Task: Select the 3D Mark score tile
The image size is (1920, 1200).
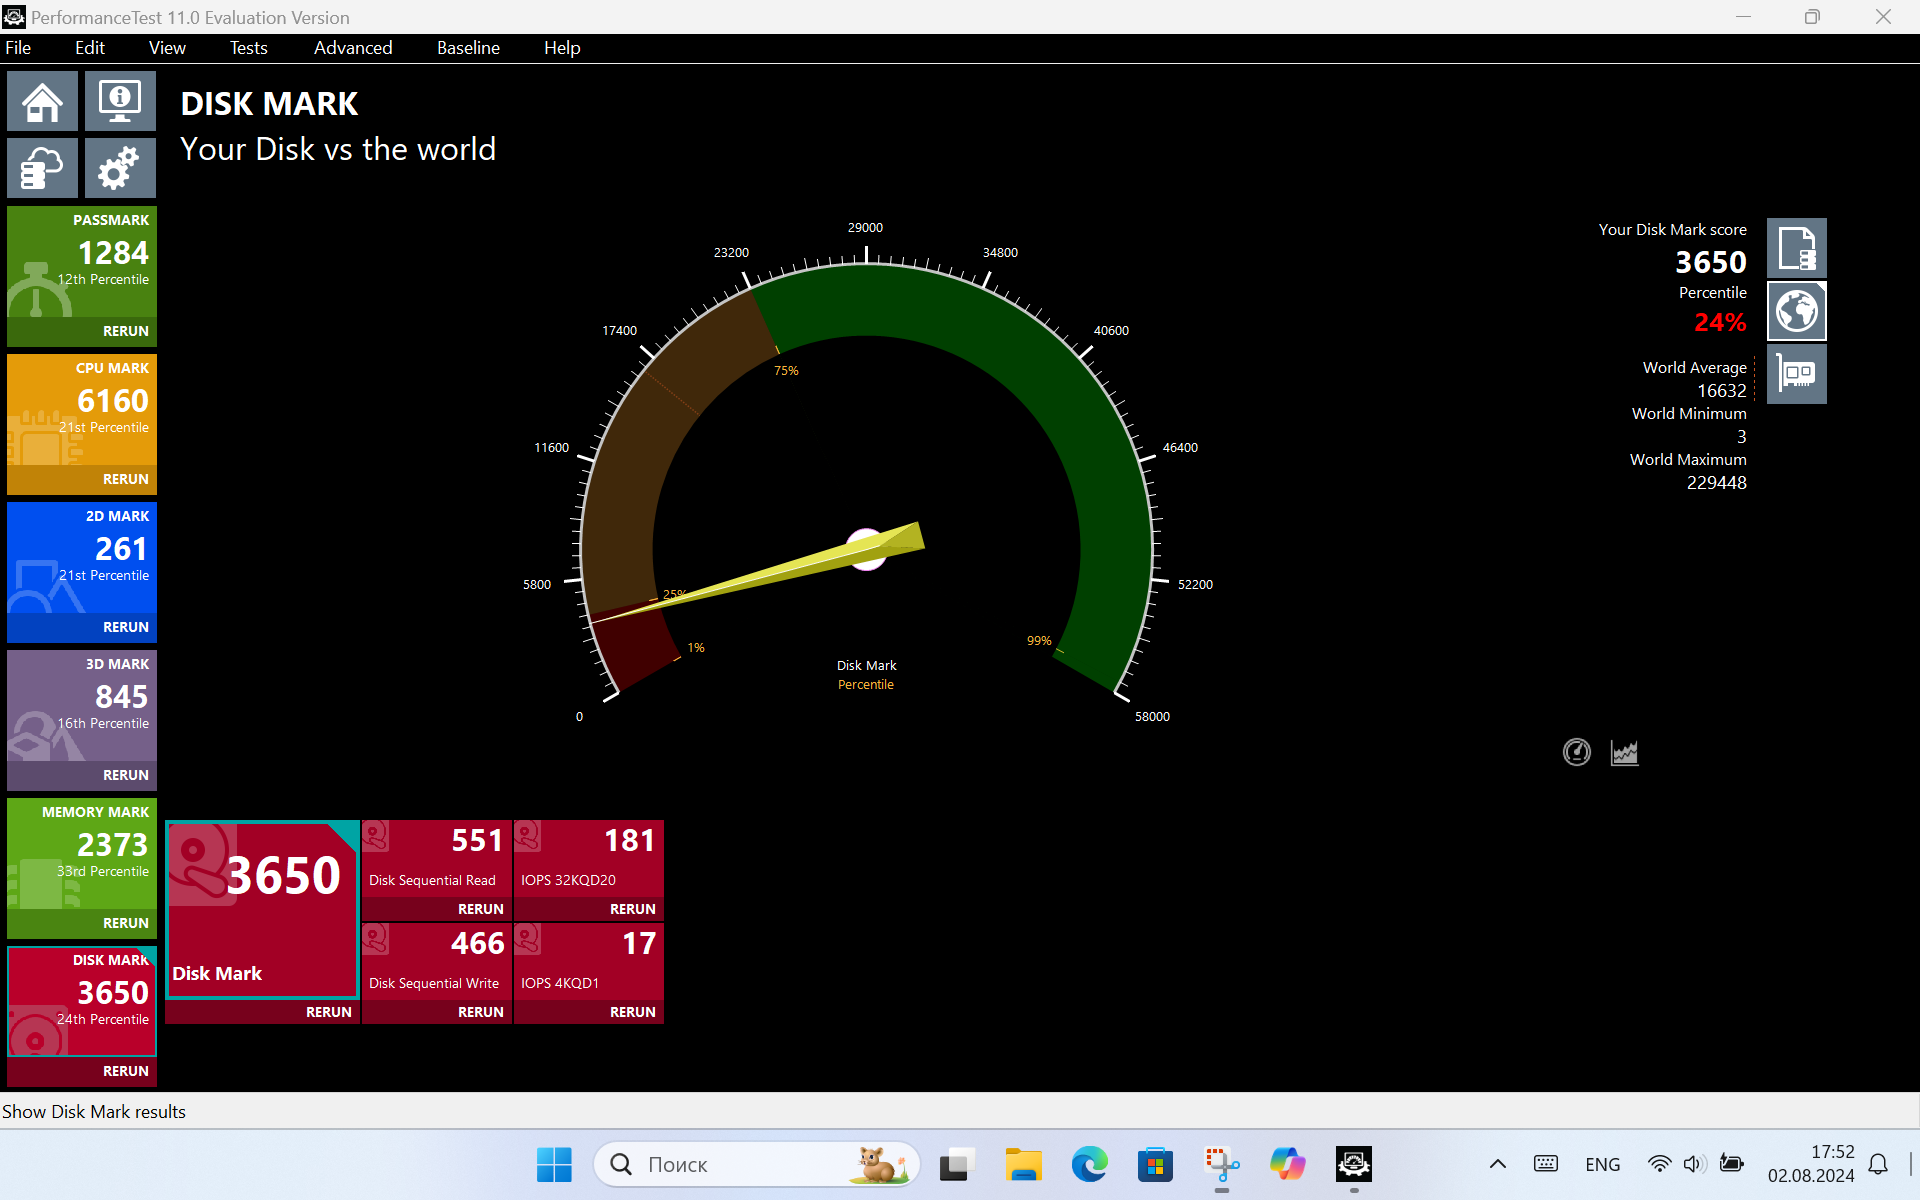Action: click(82, 705)
